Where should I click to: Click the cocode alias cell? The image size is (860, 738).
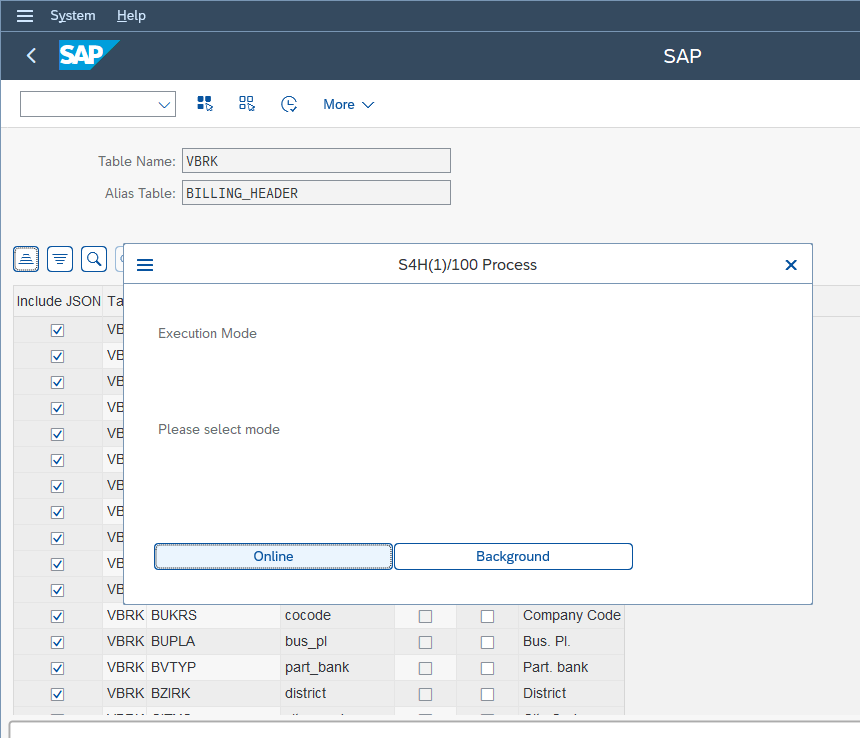coord(337,616)
